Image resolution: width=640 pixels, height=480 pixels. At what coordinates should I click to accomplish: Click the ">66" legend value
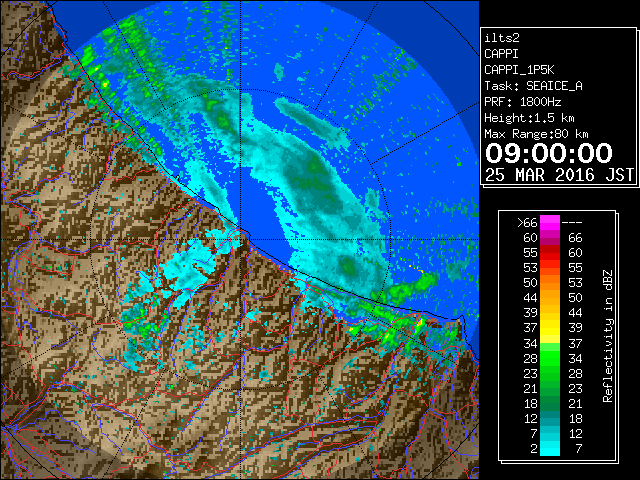point(527,223)
